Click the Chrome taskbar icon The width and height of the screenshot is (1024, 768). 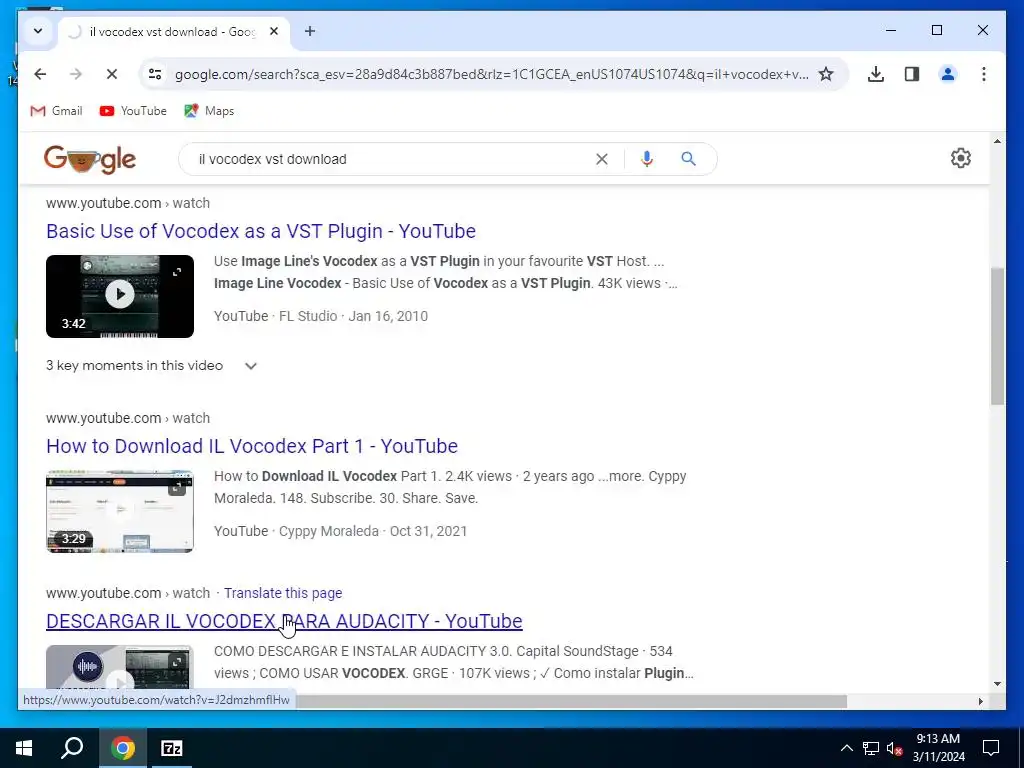(x=122, y=748)
